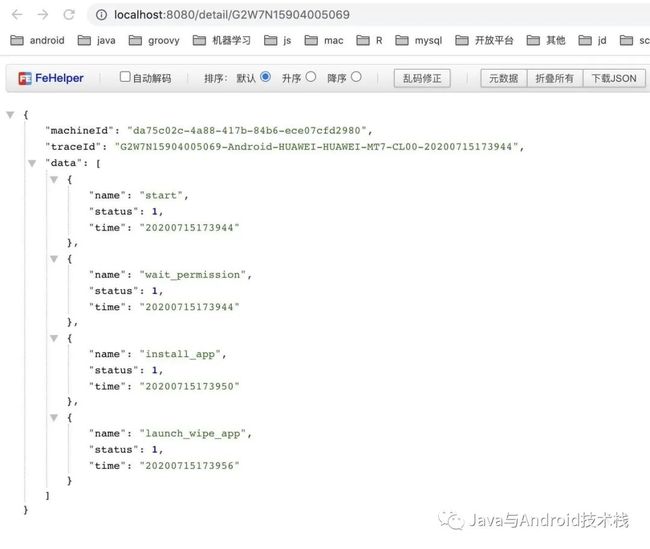Click status value under "launch_wipe_app"
650x549 pixels.
tap(155, 449)
